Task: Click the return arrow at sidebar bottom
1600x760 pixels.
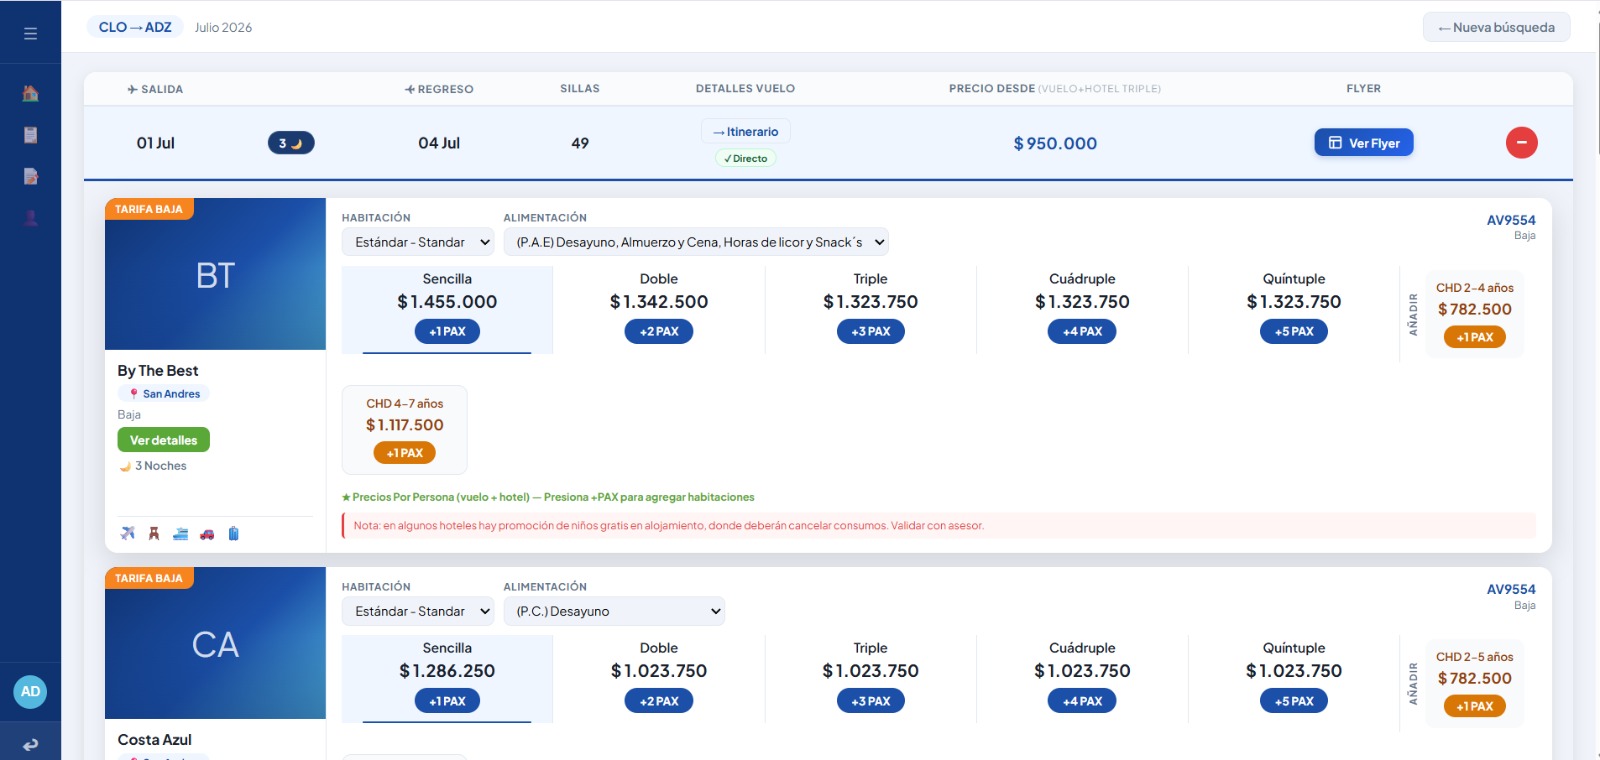Action: coord(30,744)
